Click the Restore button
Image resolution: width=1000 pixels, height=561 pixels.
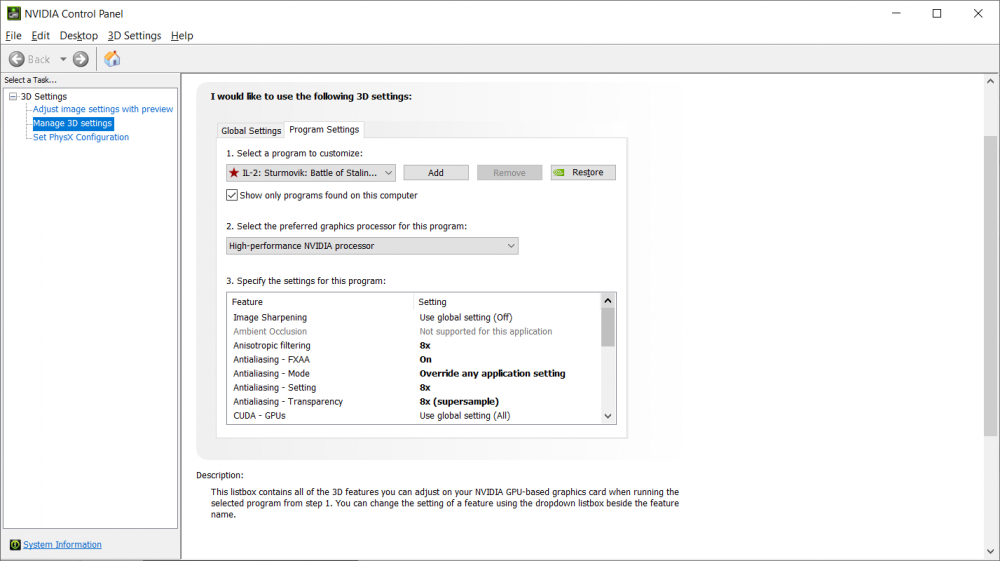(583, 173)
